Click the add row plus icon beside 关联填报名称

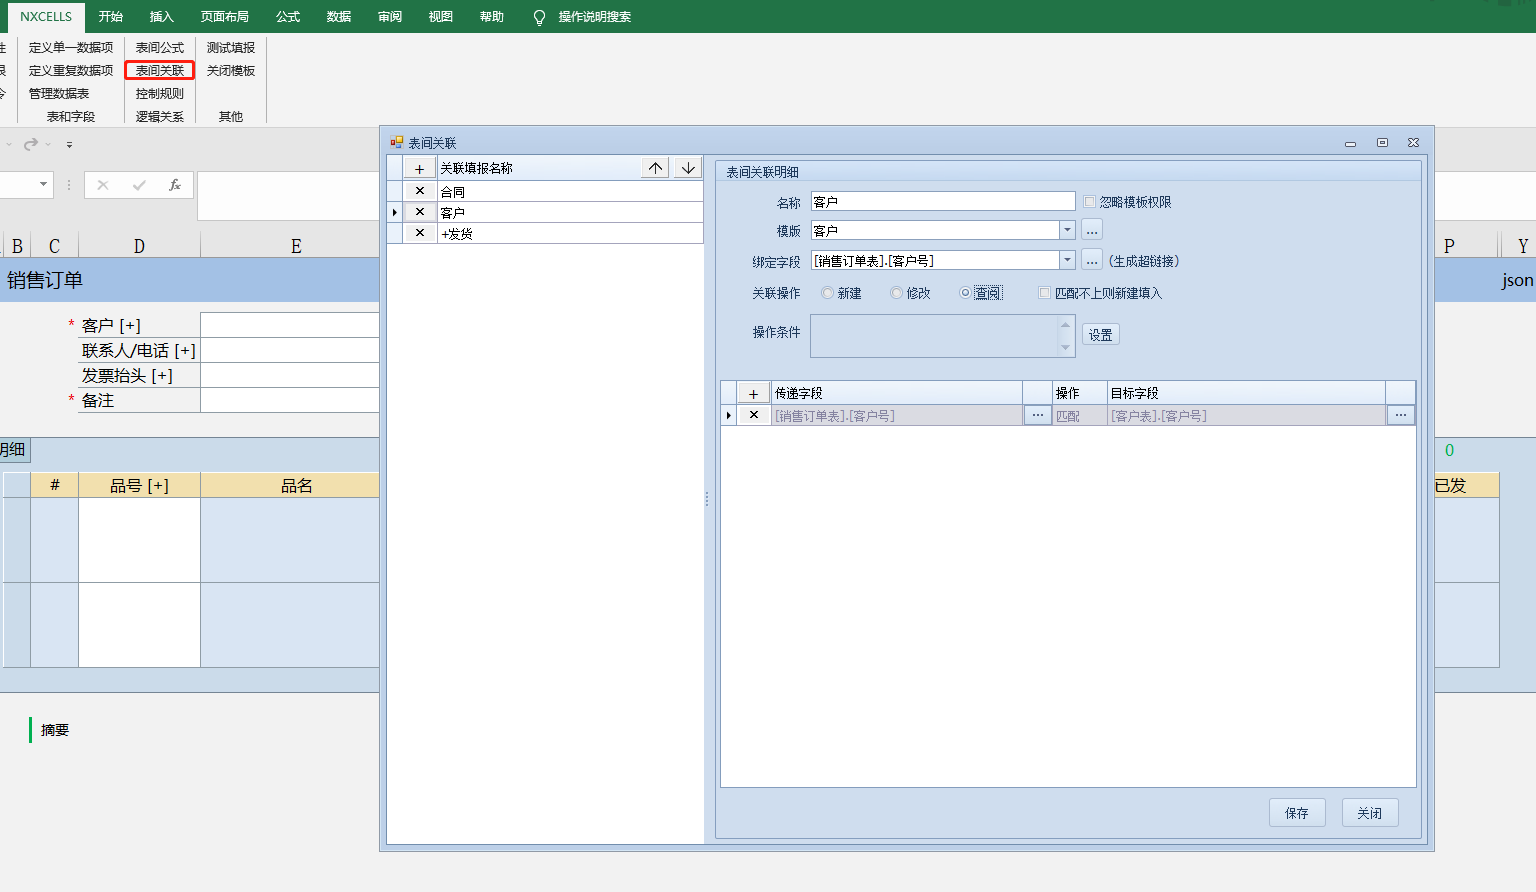pyautogui.click(x=419, y=169)
